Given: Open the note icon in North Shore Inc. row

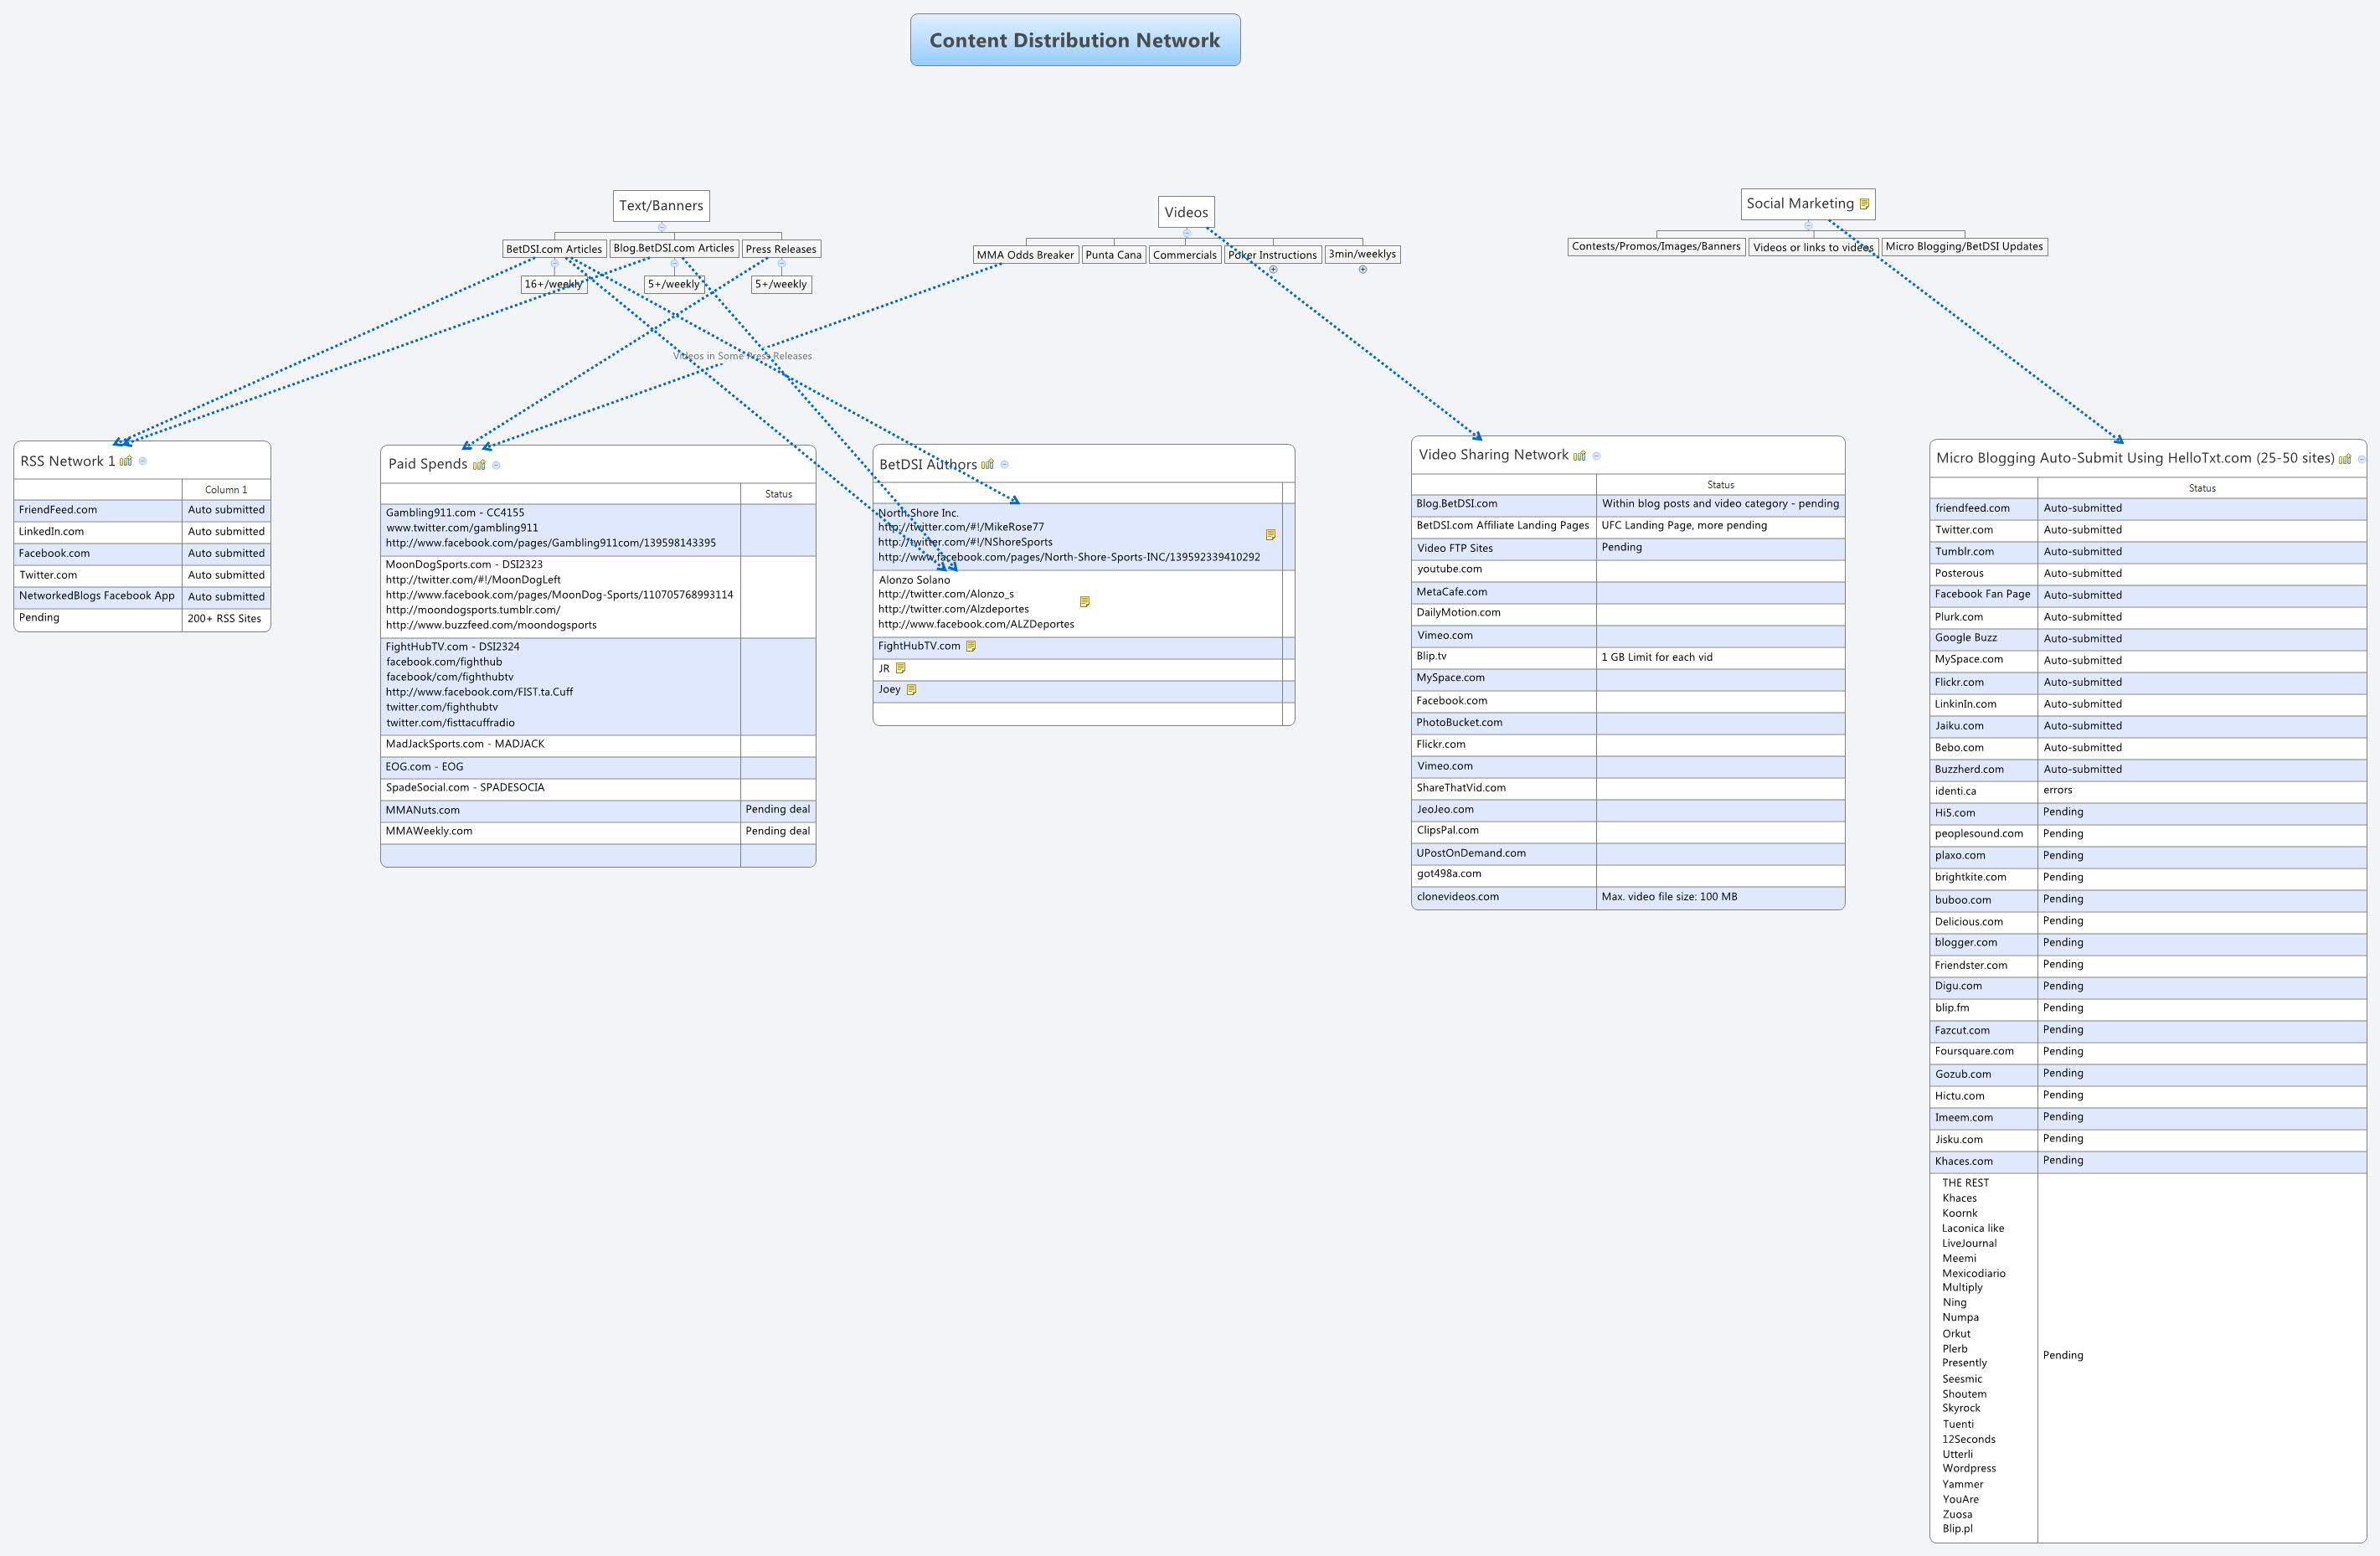Looking at the screenshot, I should coord(1271,535).
